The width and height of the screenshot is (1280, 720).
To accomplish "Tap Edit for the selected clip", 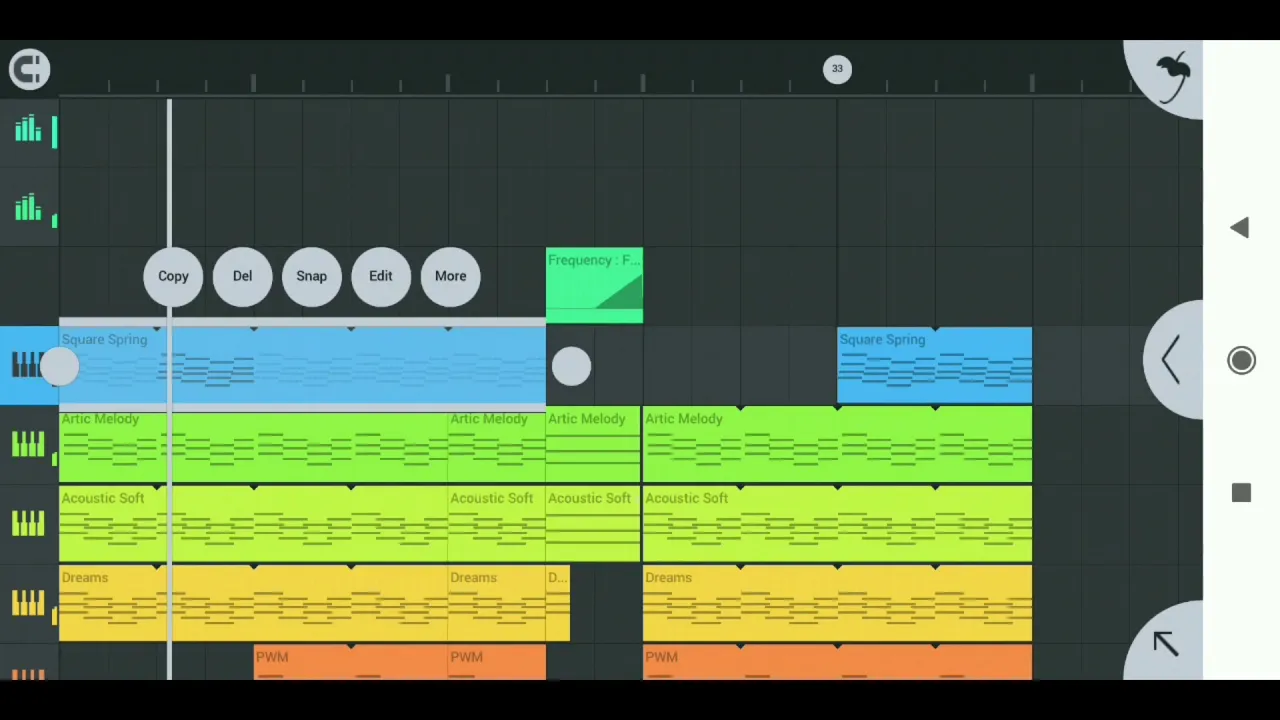I will (x=381, y=276).
